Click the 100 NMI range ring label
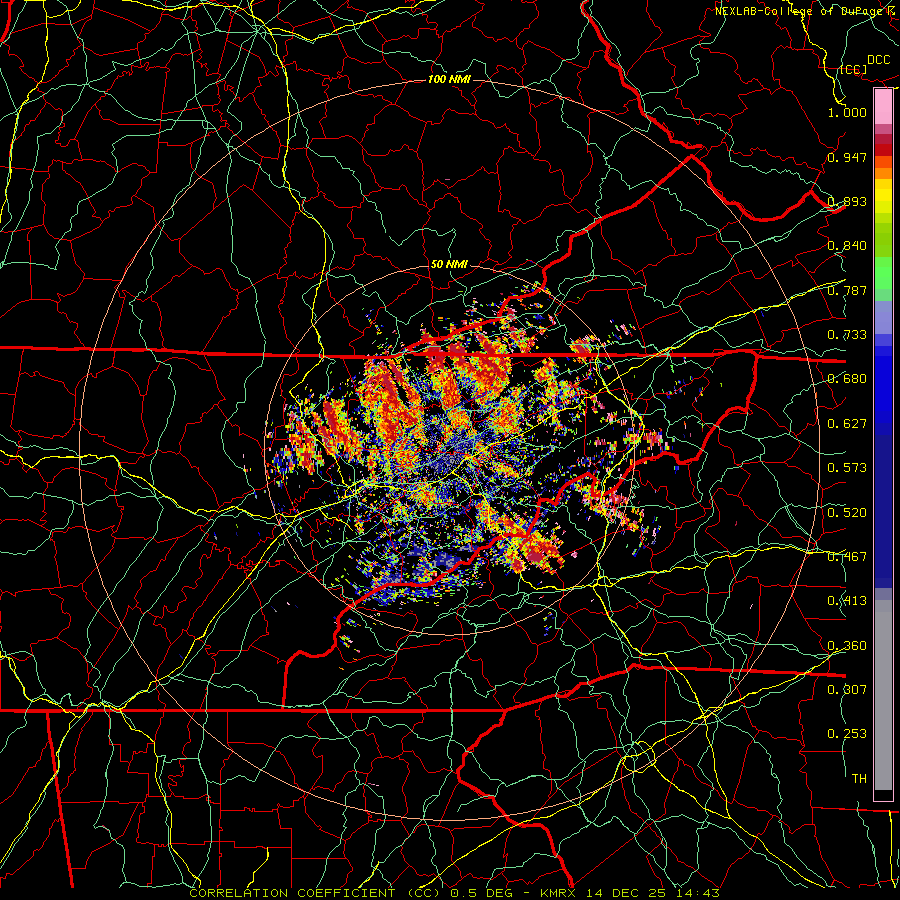Image resolution: width=900 pixels, height=900 pixels. click(x=449, y=79)
